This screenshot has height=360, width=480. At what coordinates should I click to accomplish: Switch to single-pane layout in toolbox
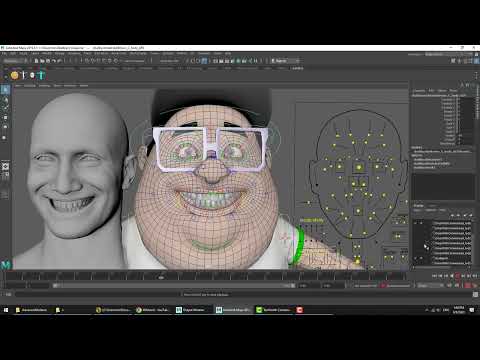5,166
